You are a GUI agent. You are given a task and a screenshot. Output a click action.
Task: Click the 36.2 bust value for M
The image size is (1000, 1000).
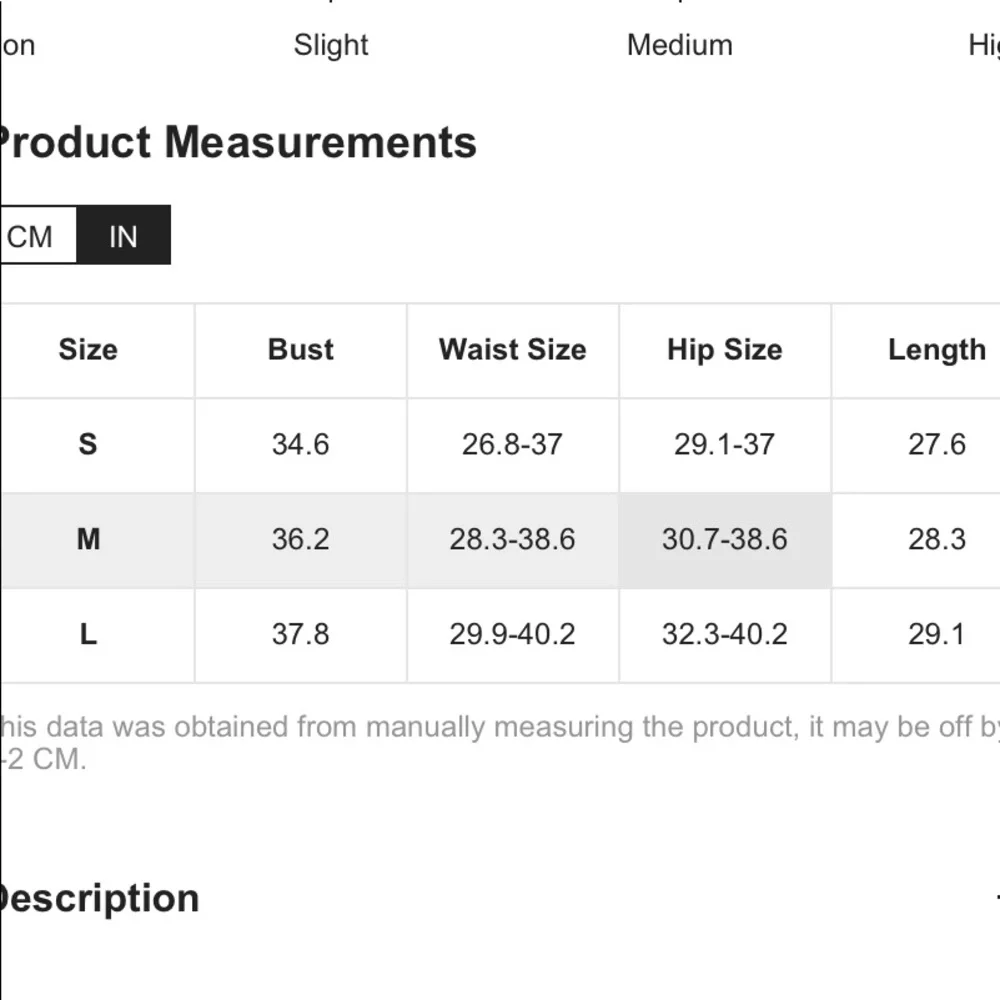[300, 539]
